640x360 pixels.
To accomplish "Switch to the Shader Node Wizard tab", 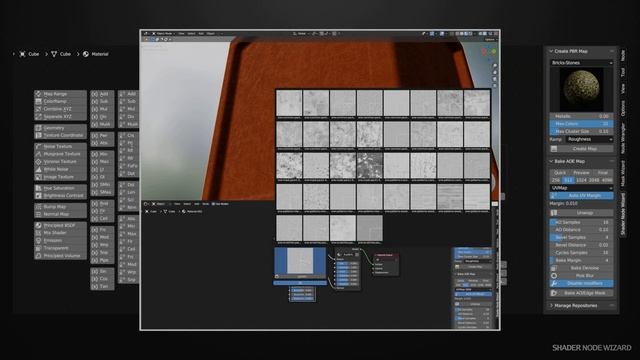I will coord(623,214).
